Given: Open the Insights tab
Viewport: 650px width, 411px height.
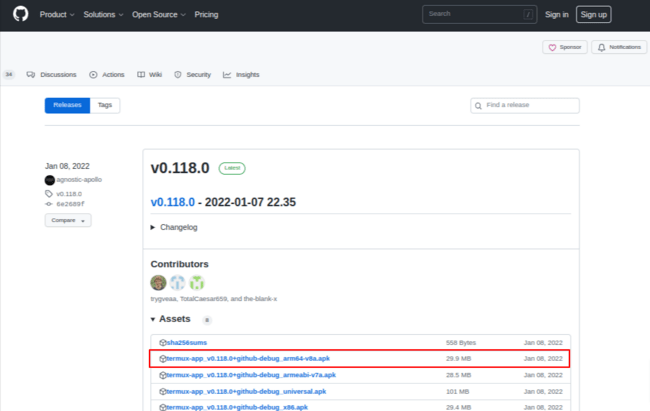Looking at the screenshot, I should (x=241, y=75).
